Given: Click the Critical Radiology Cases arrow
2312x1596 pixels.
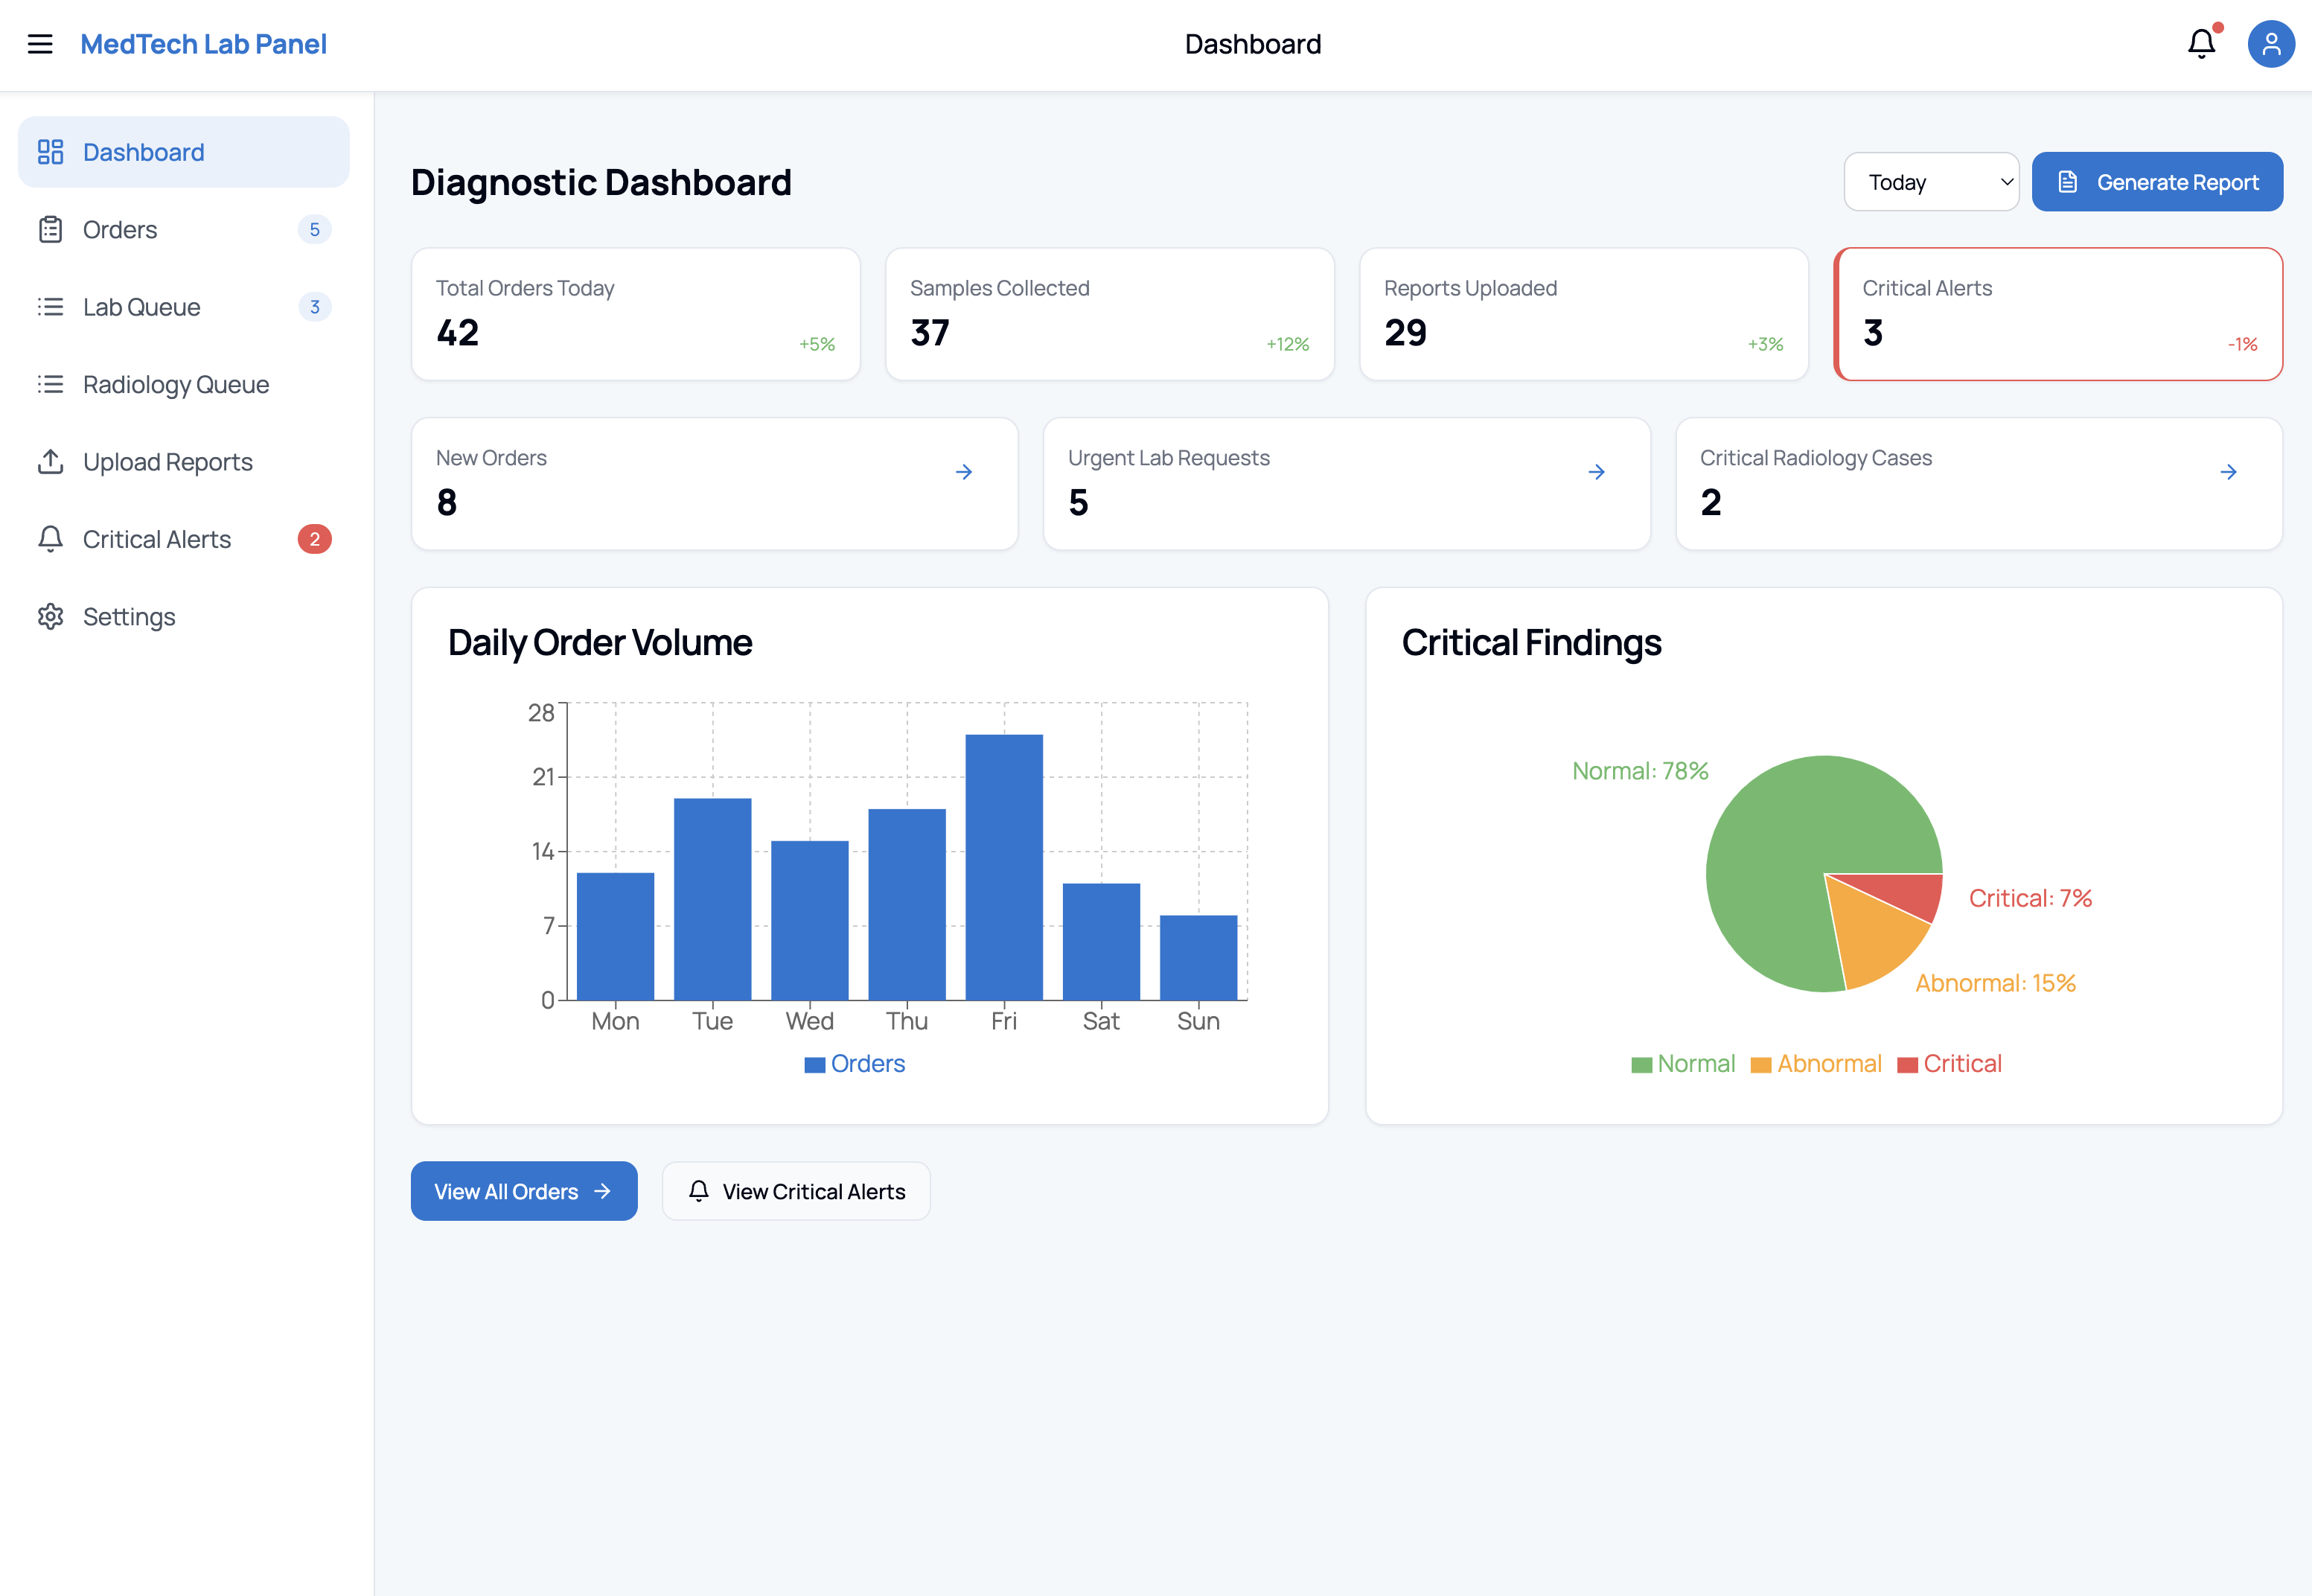Looking at the screenshot, I should point(2228,472).
